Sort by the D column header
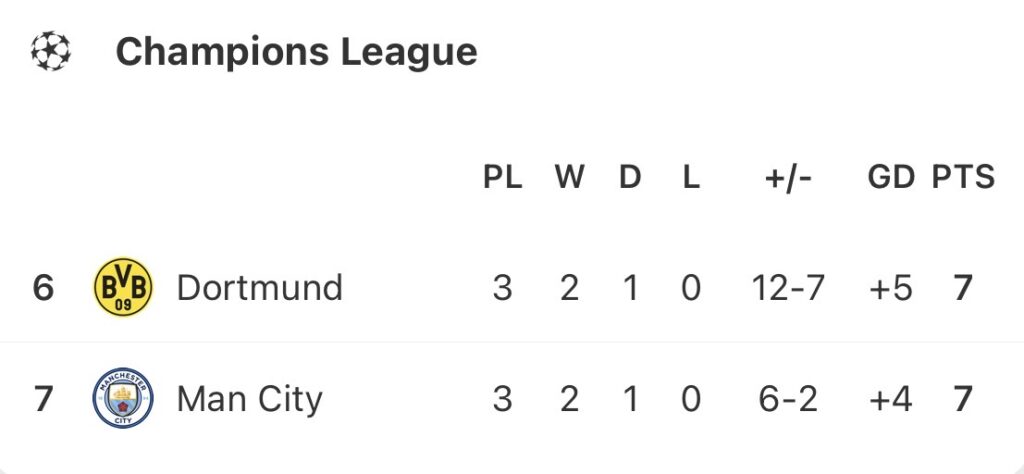Image resolution: width=1024 pixels, height=474 pixels. pyautogui.click(x=629, y=178)
